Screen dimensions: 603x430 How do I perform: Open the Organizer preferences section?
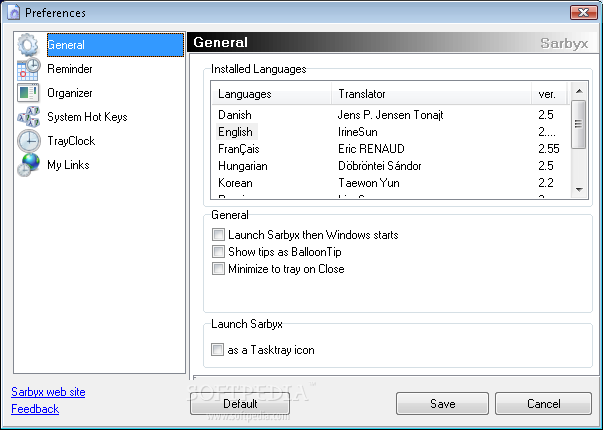coord(70,93)
